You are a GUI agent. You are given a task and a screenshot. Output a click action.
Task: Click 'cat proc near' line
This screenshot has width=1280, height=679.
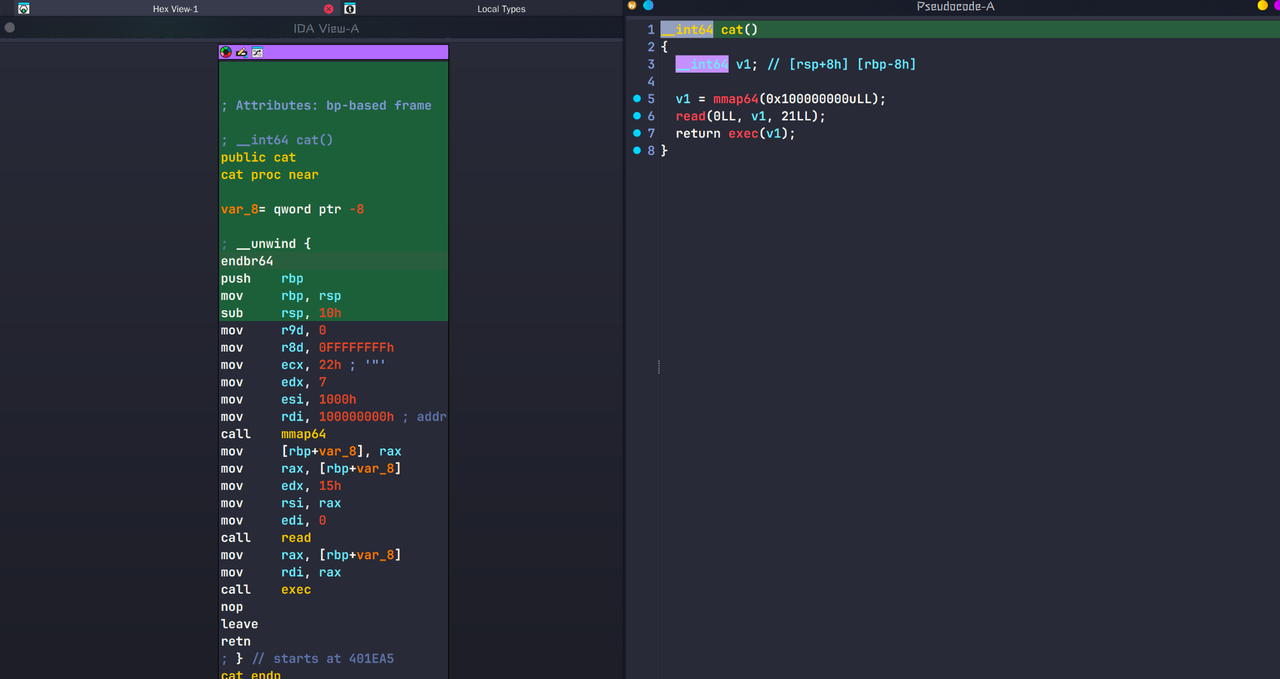(270, 174)
